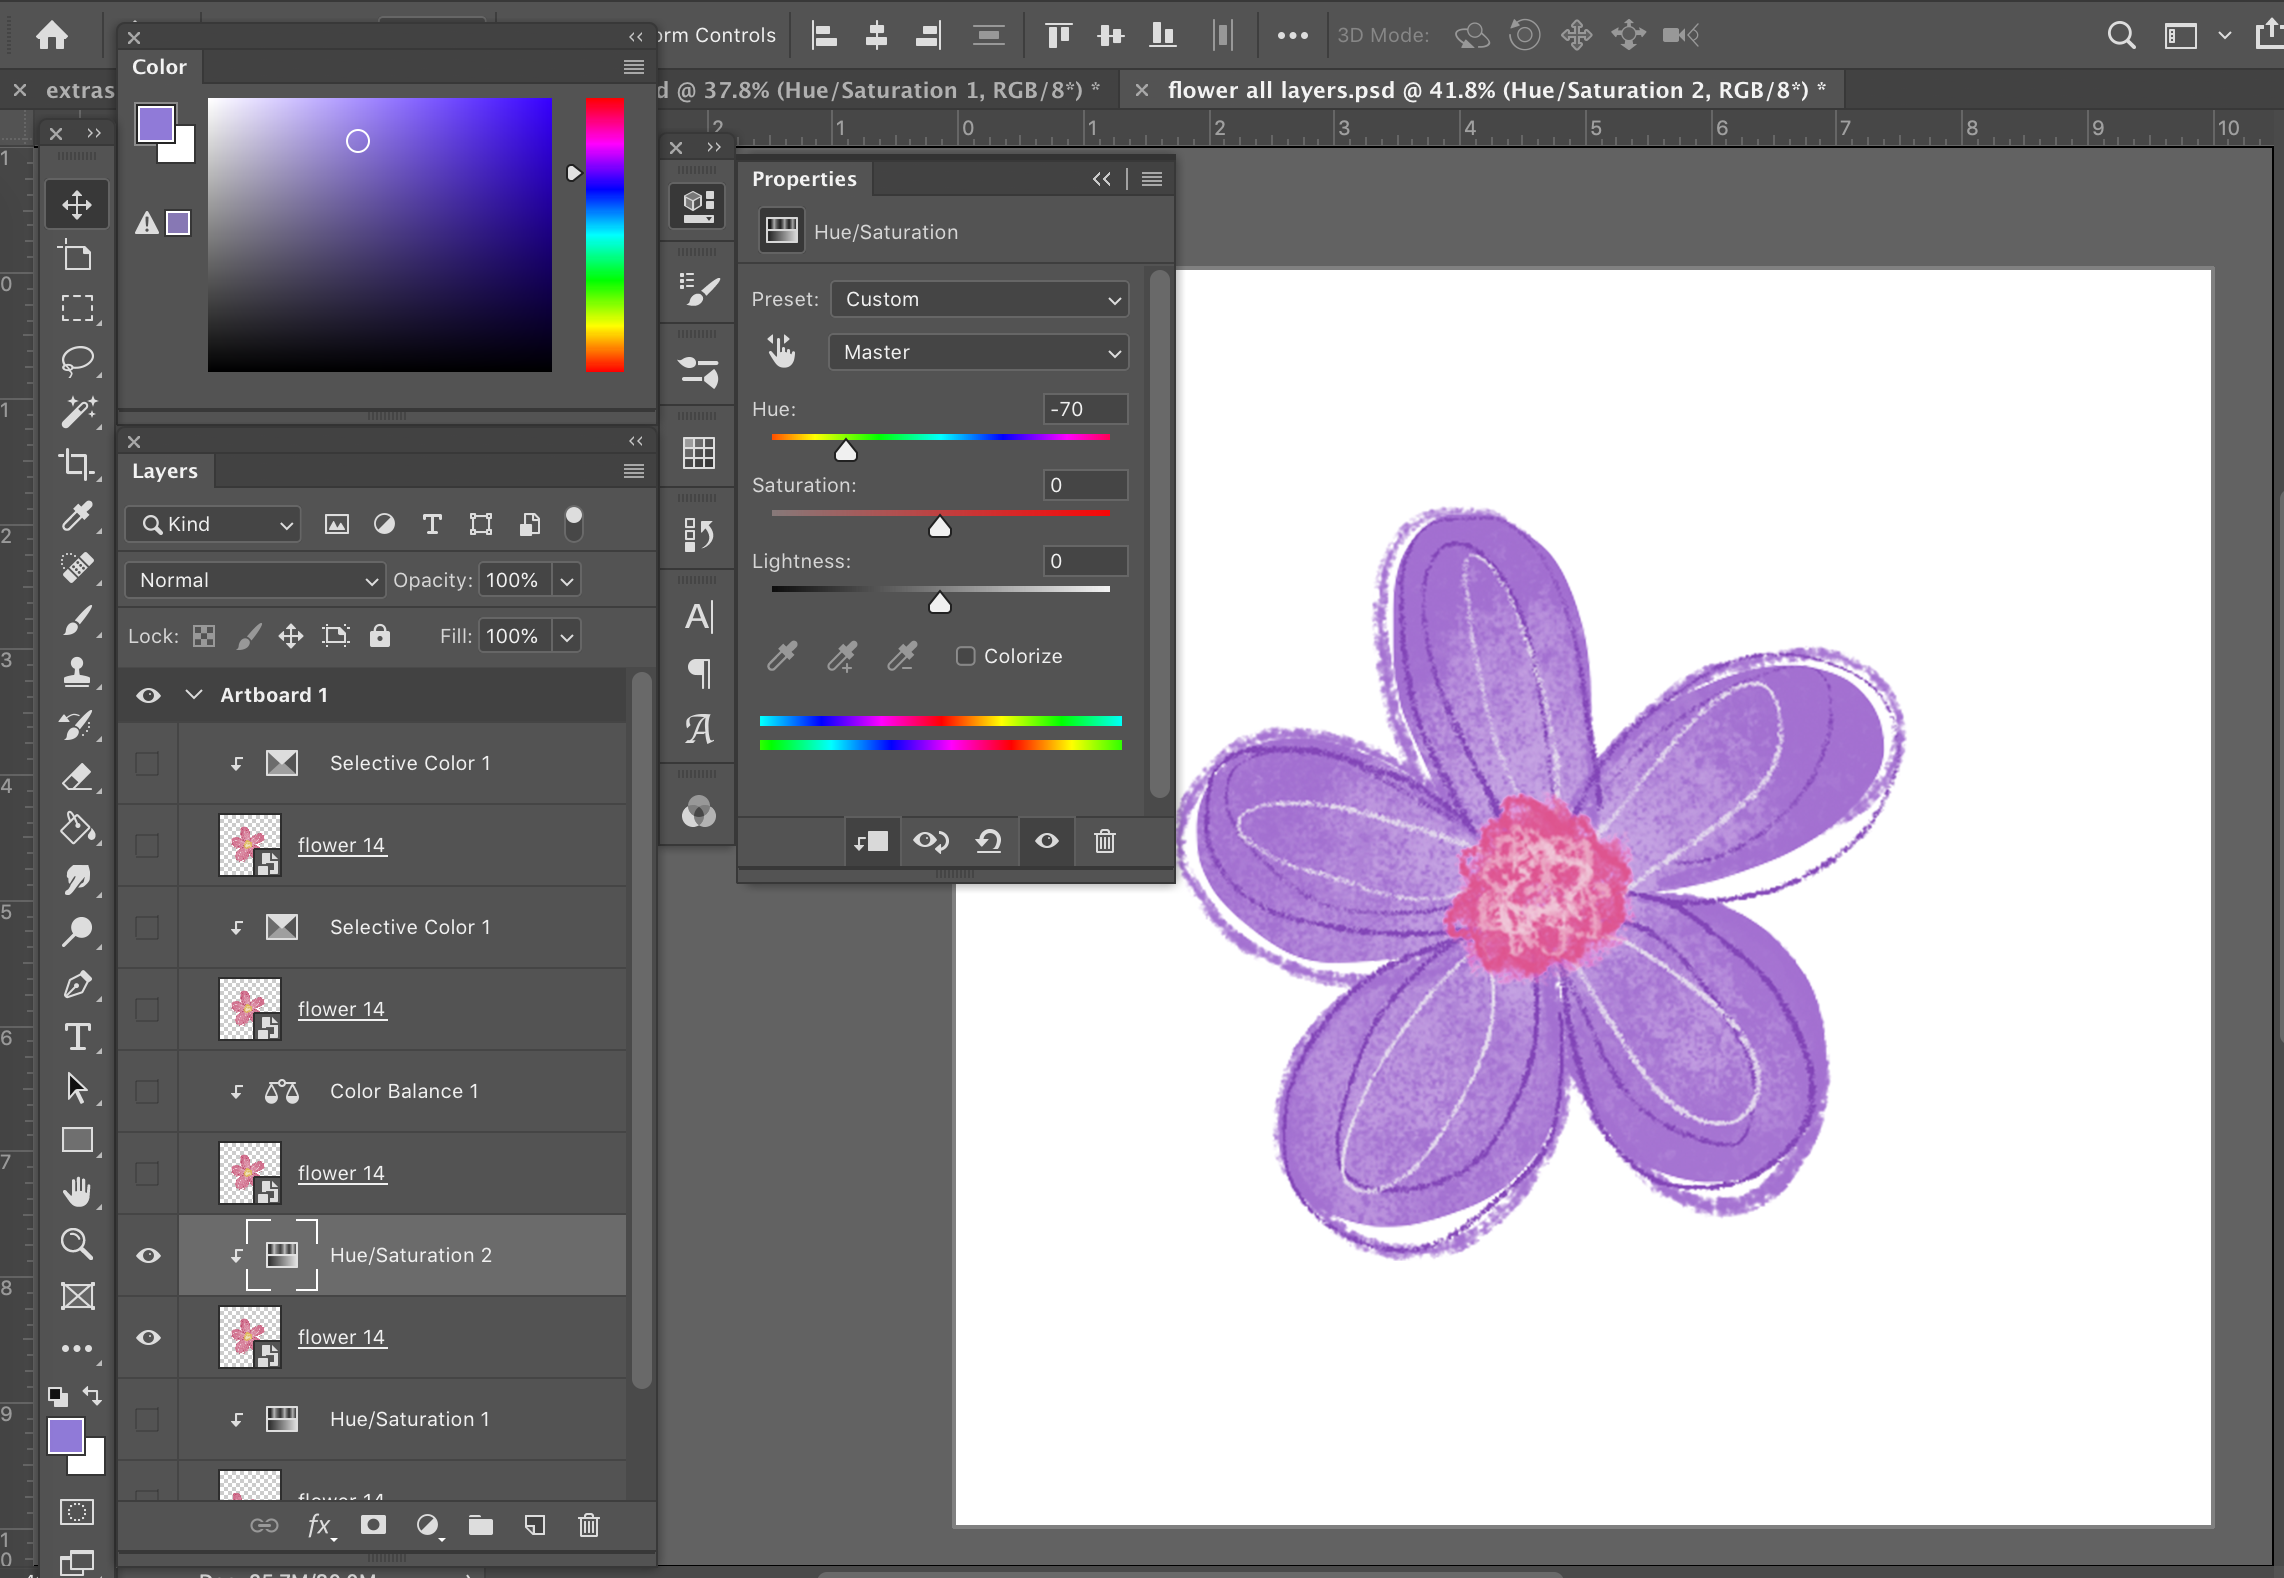Viewport: 2284px width, 1578px height.
Task: Delete adjustment layer from Properties panel
Action: 1105,841
